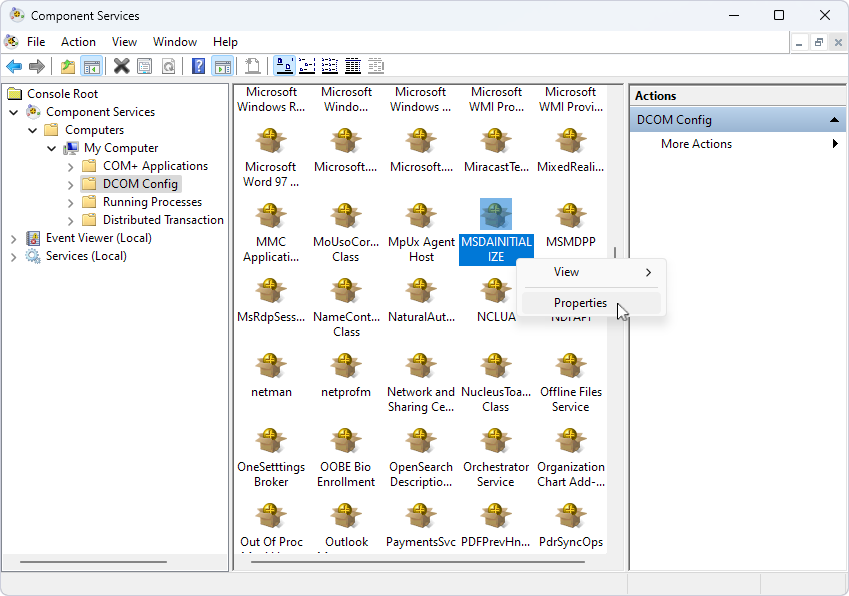Image resolution: width=849 pixels, height=596 pixels.
Task: Expand the Distributed Transaction node
Action: tap(70, 220)
